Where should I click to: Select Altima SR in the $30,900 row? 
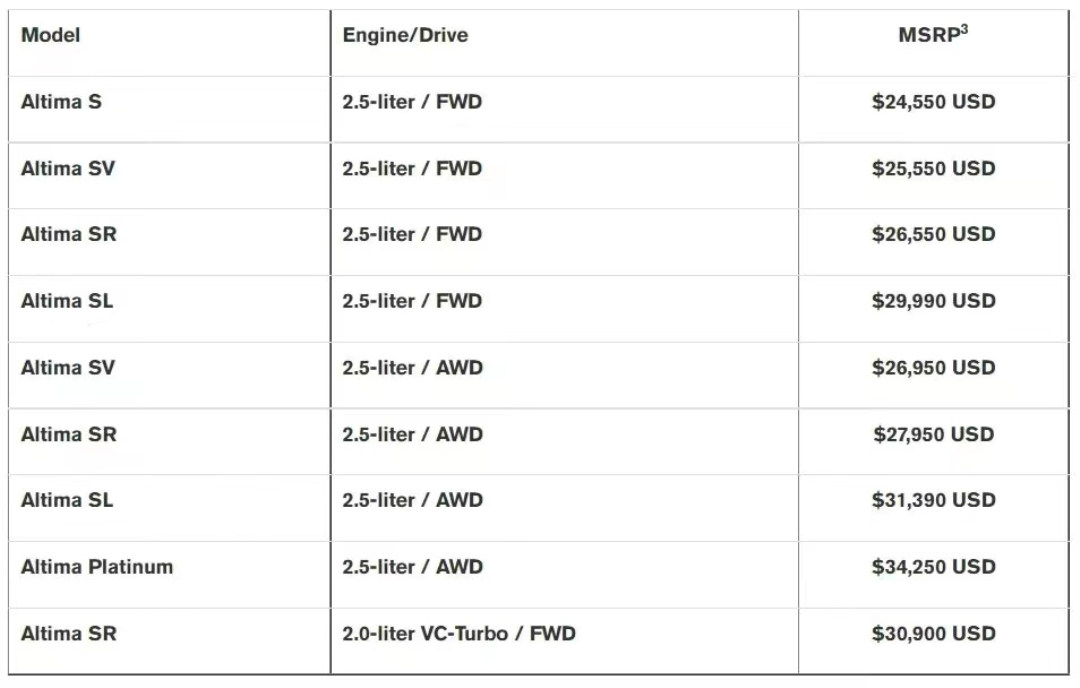tap(68, 633)
